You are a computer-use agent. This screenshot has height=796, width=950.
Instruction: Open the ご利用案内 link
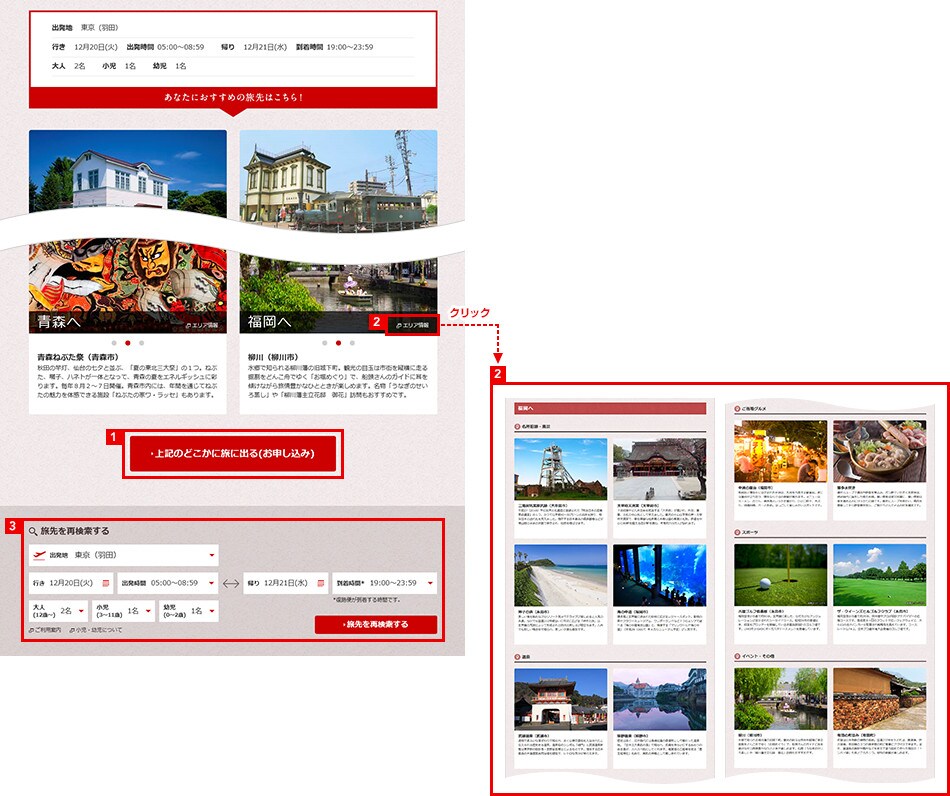(47, 630)
